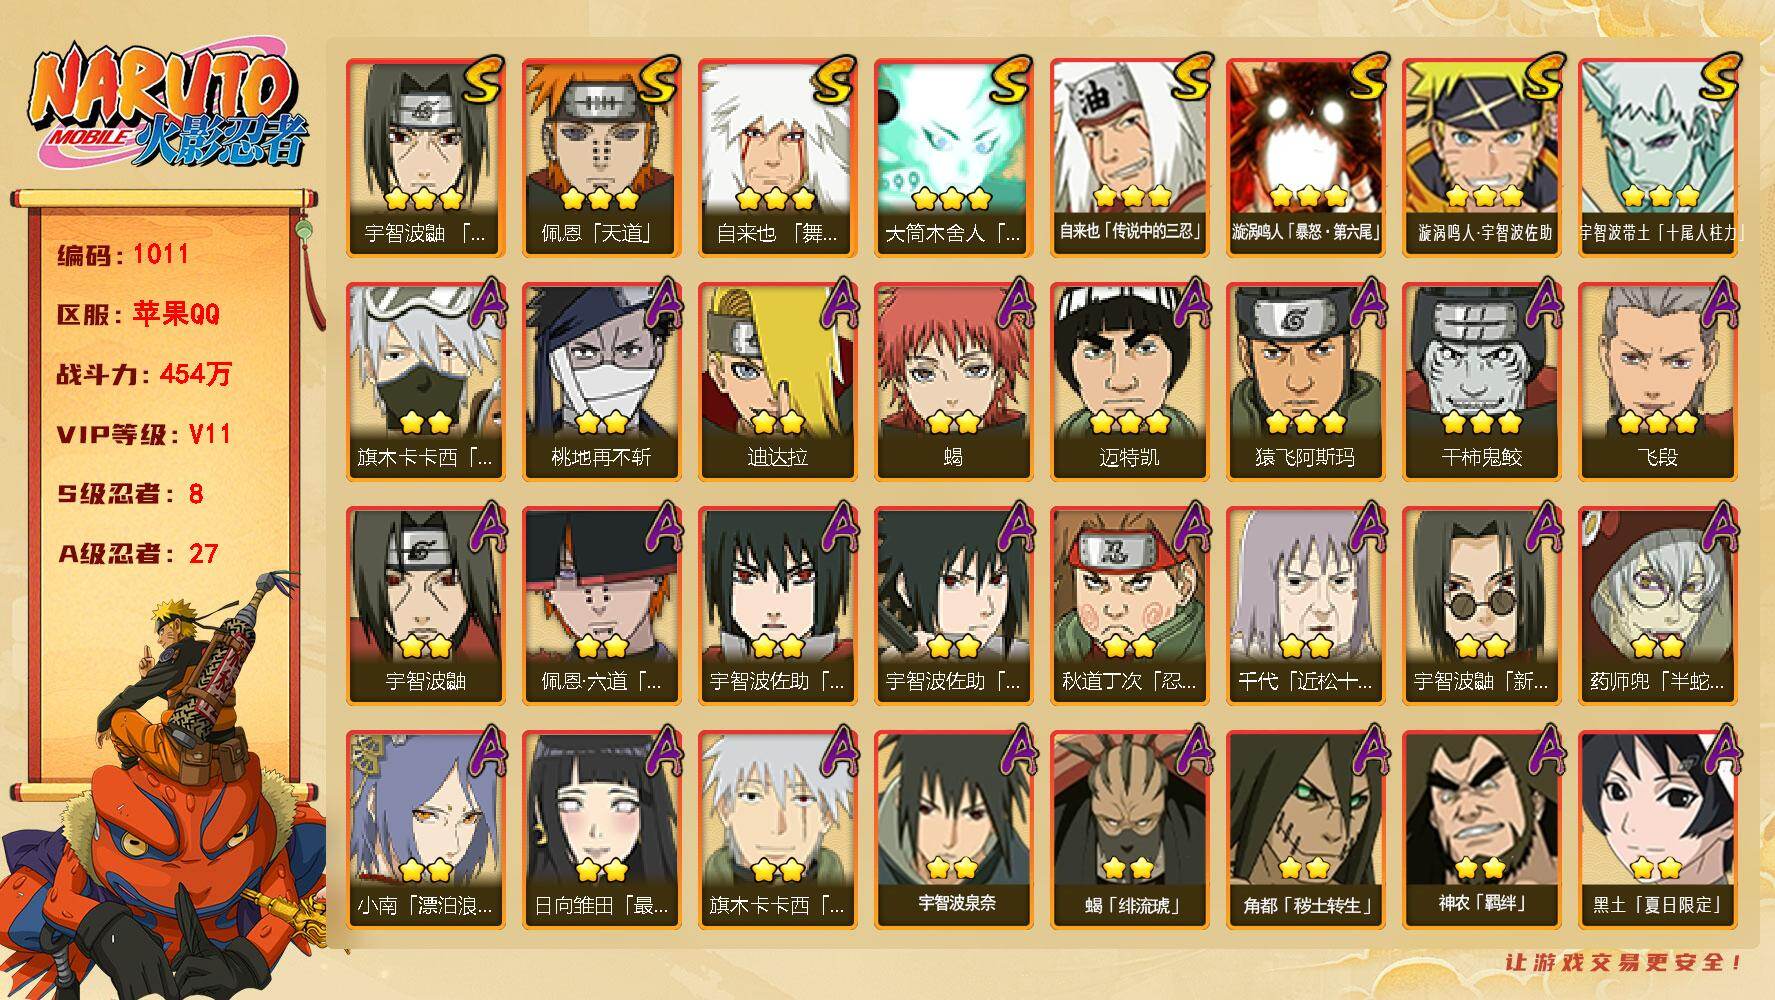The image size is (1775, 1000).
Task: Choose the 干柿鬼鲛 ninja card
Action: click(x=1481, y=381)
